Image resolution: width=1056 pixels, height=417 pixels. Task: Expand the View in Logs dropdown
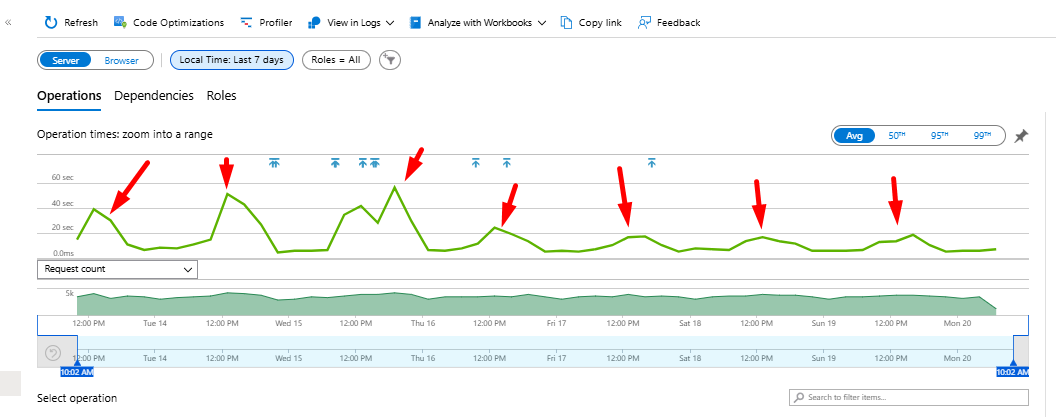(x=351, y=22)
